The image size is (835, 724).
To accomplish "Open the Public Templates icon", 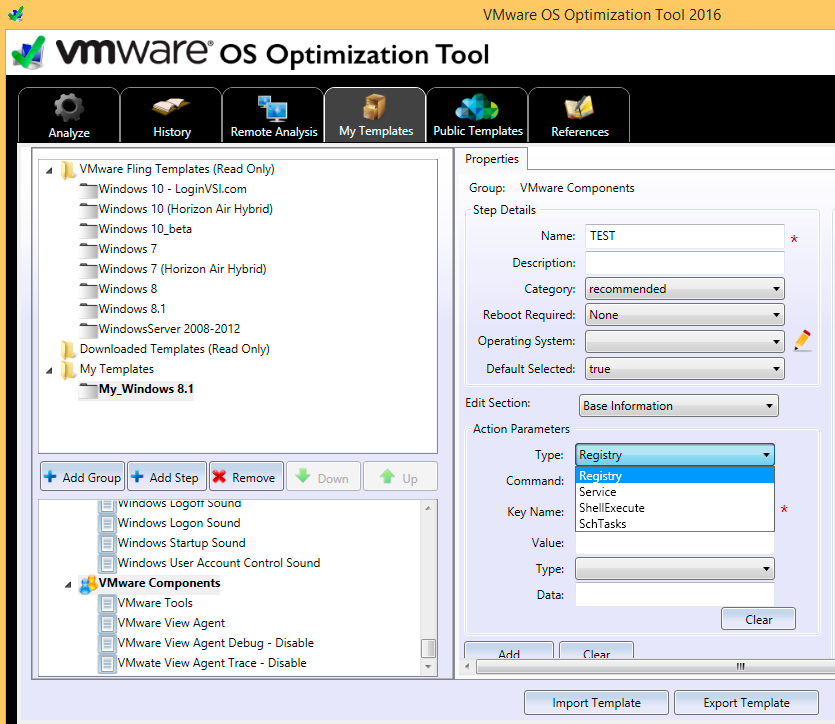I will pos(477,107).
